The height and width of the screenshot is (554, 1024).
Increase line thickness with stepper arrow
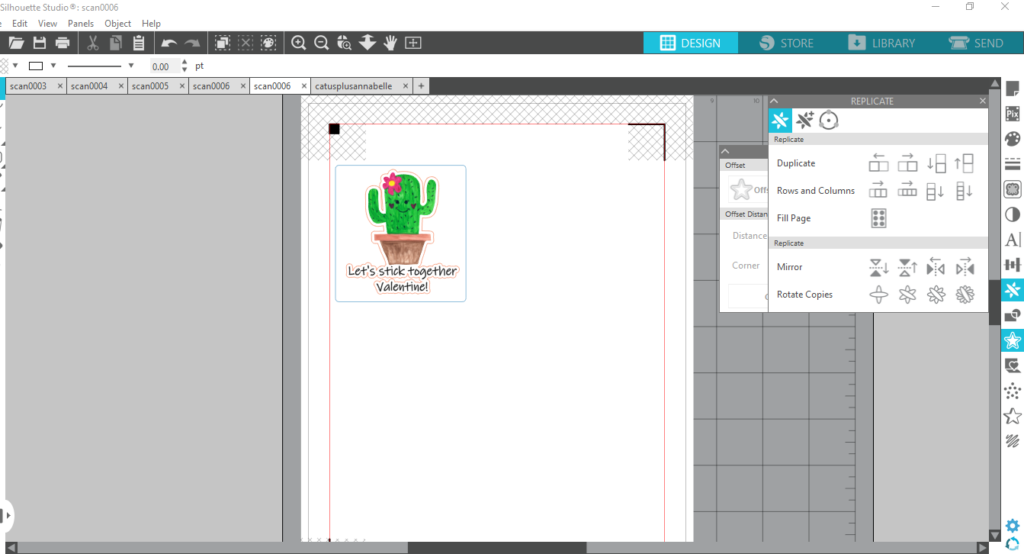[x=184, y=62]
